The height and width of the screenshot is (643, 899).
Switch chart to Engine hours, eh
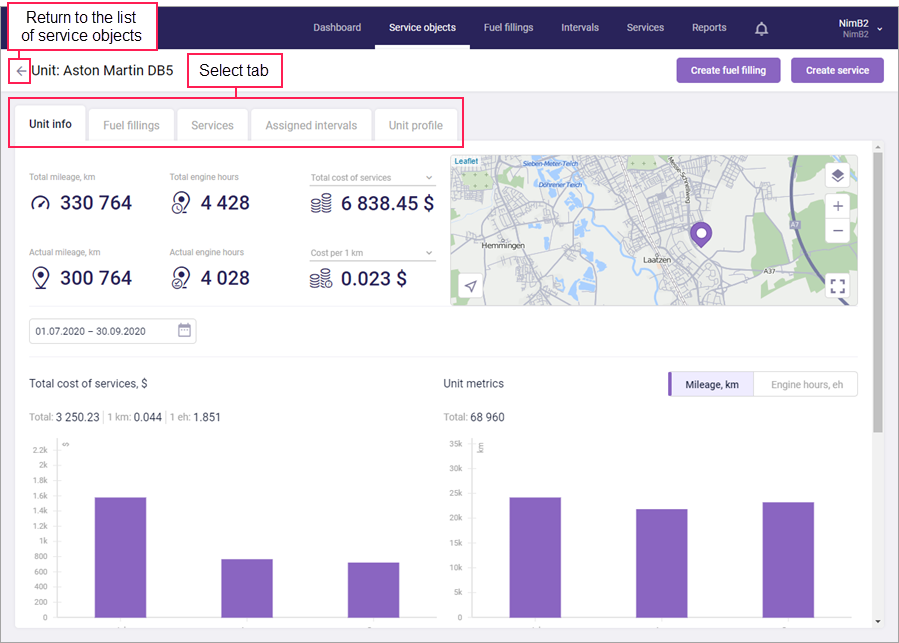[x=806, y=384]
